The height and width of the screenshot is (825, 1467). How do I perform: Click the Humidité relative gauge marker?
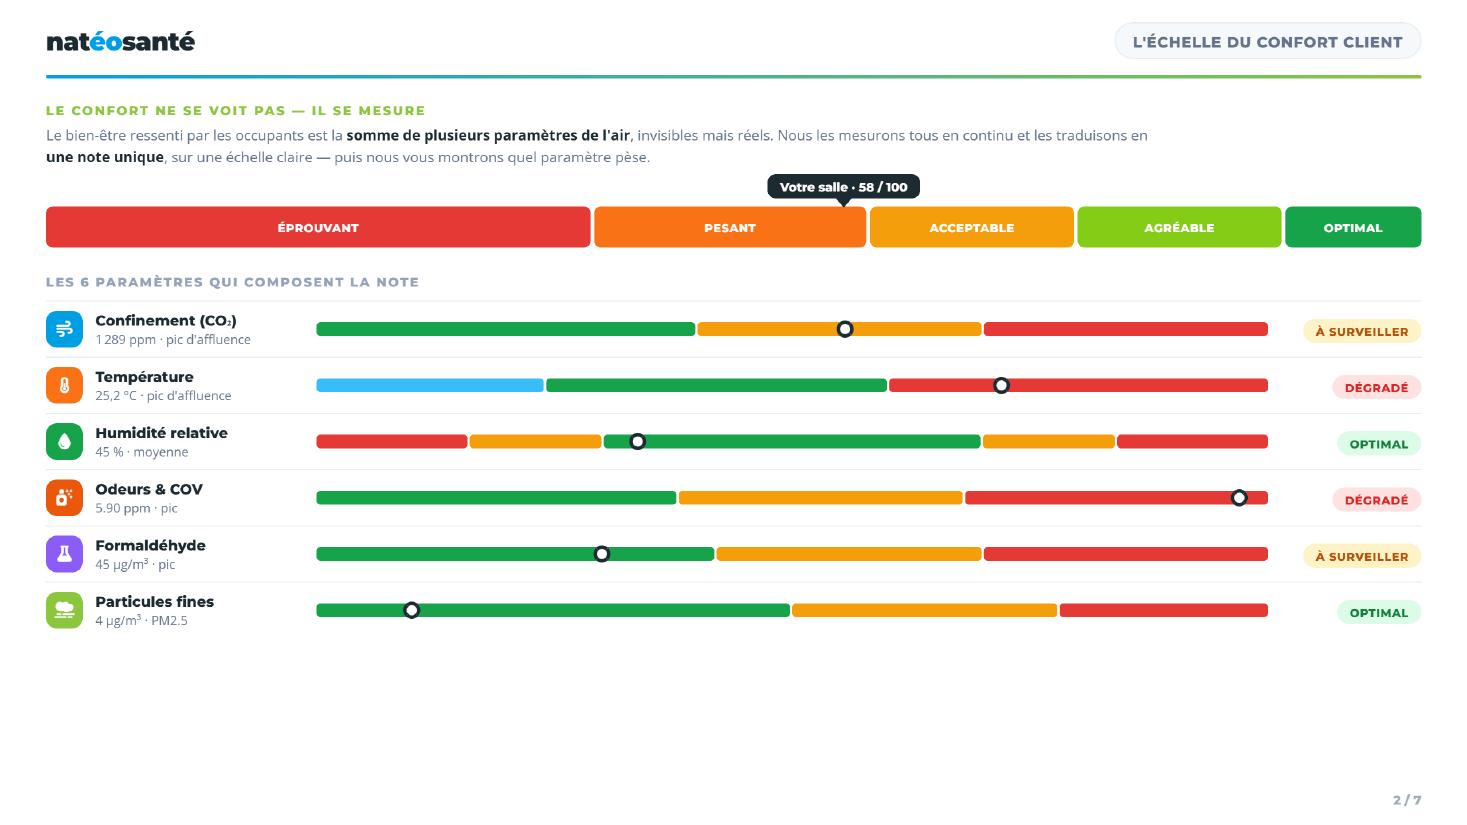(637, 441)
